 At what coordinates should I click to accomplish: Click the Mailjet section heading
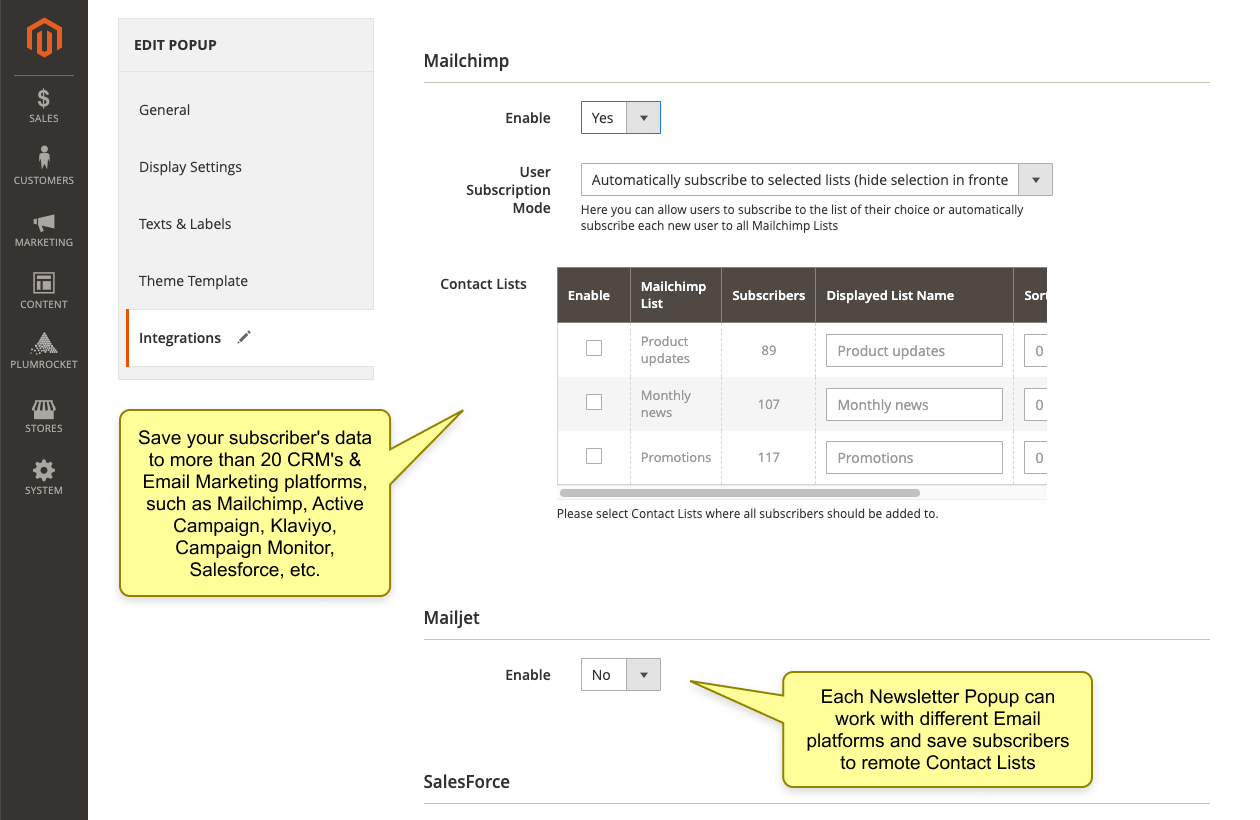point(452,618)
